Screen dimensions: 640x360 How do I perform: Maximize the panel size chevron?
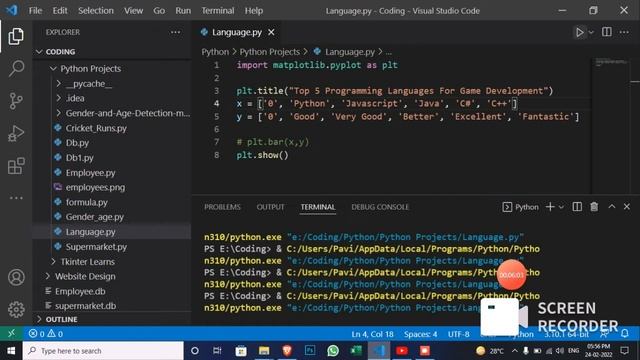click(611, 207)
